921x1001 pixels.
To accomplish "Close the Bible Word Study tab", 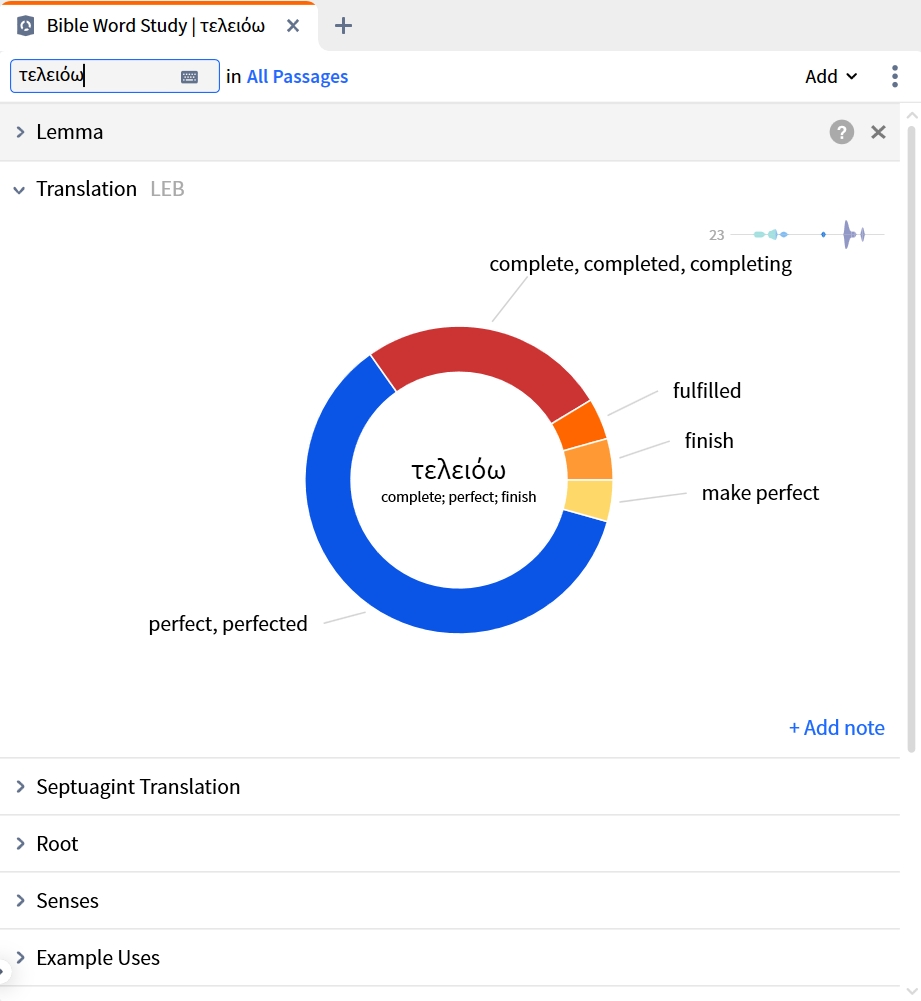I will tap(293, 26).
